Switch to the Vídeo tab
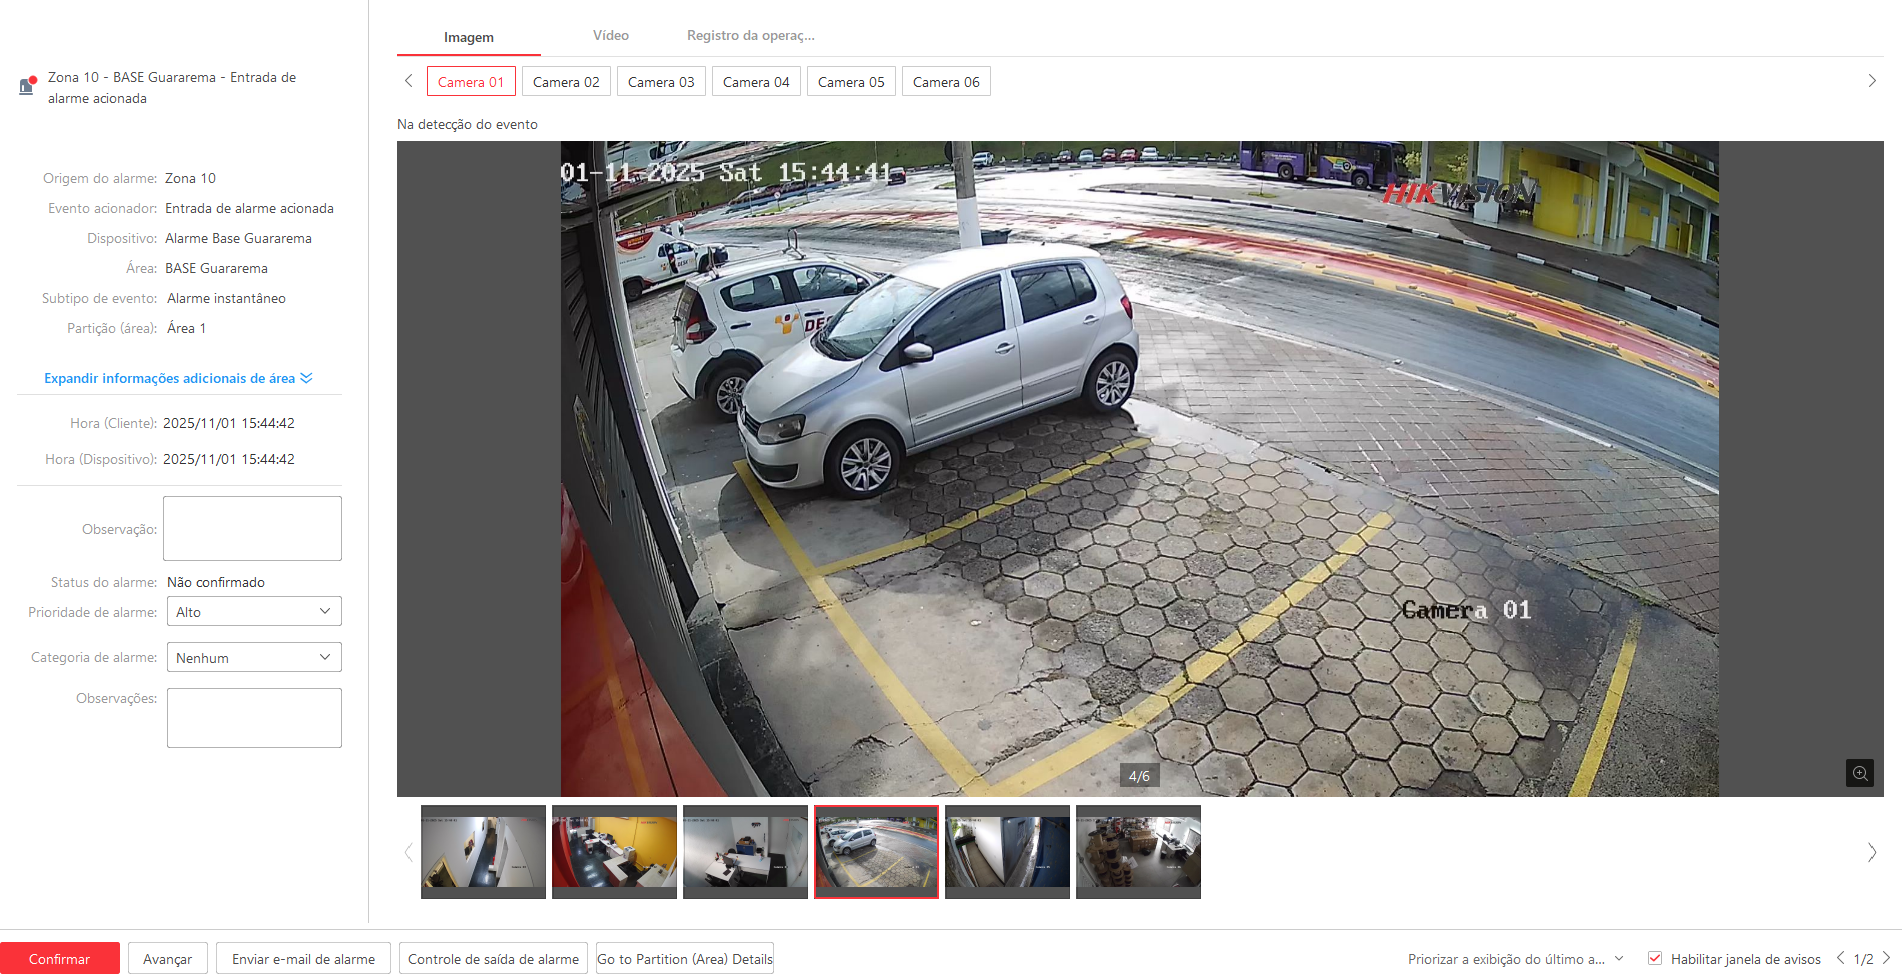The width and height of the screenshot is (1902, 978). pos(610,36)
